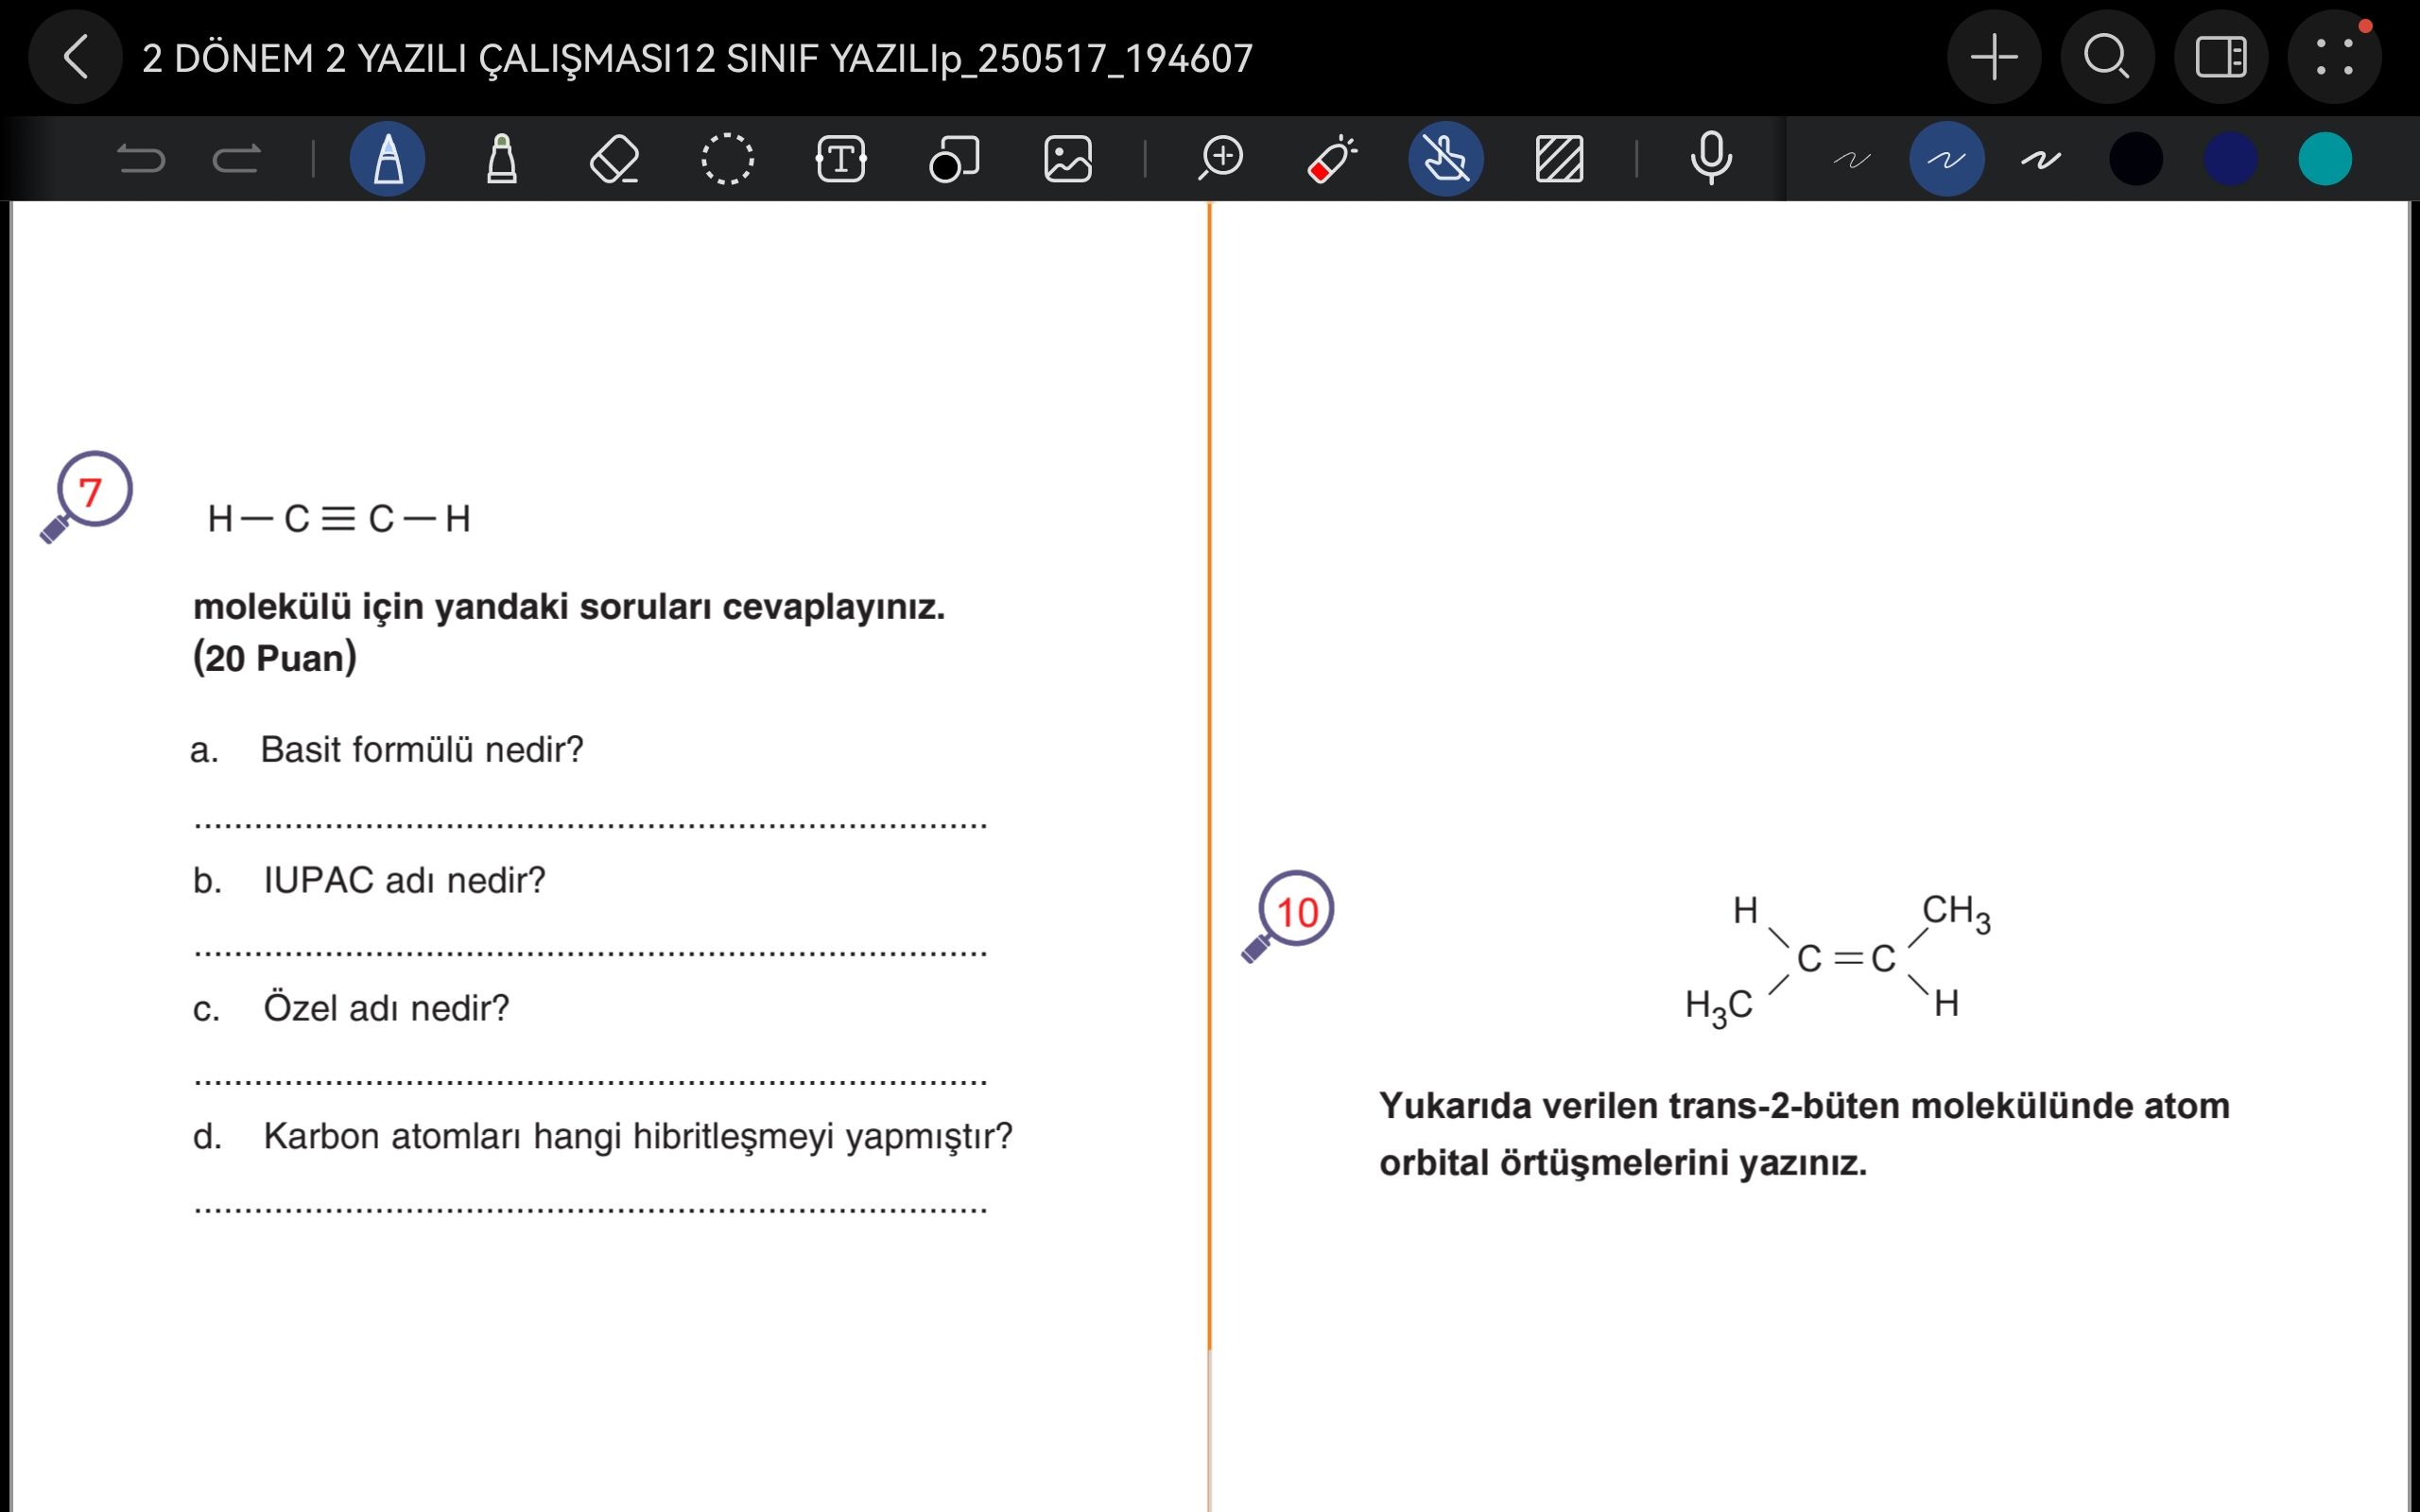Select the Highlighter tool

click(x=501, y=159)
